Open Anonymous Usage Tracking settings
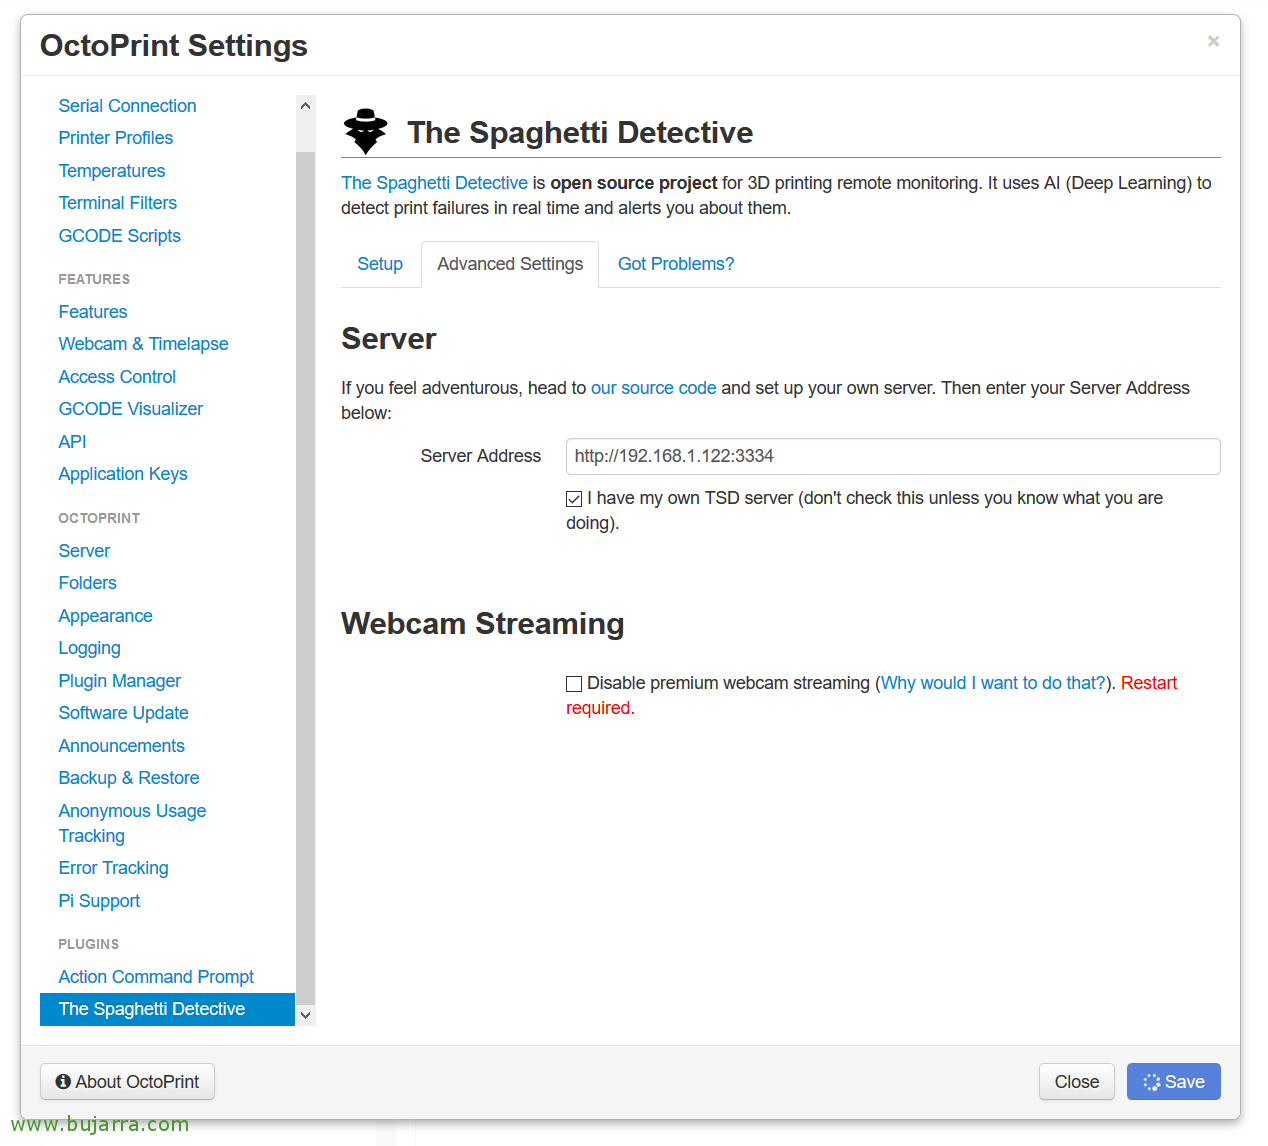 [x=132, y=823]
